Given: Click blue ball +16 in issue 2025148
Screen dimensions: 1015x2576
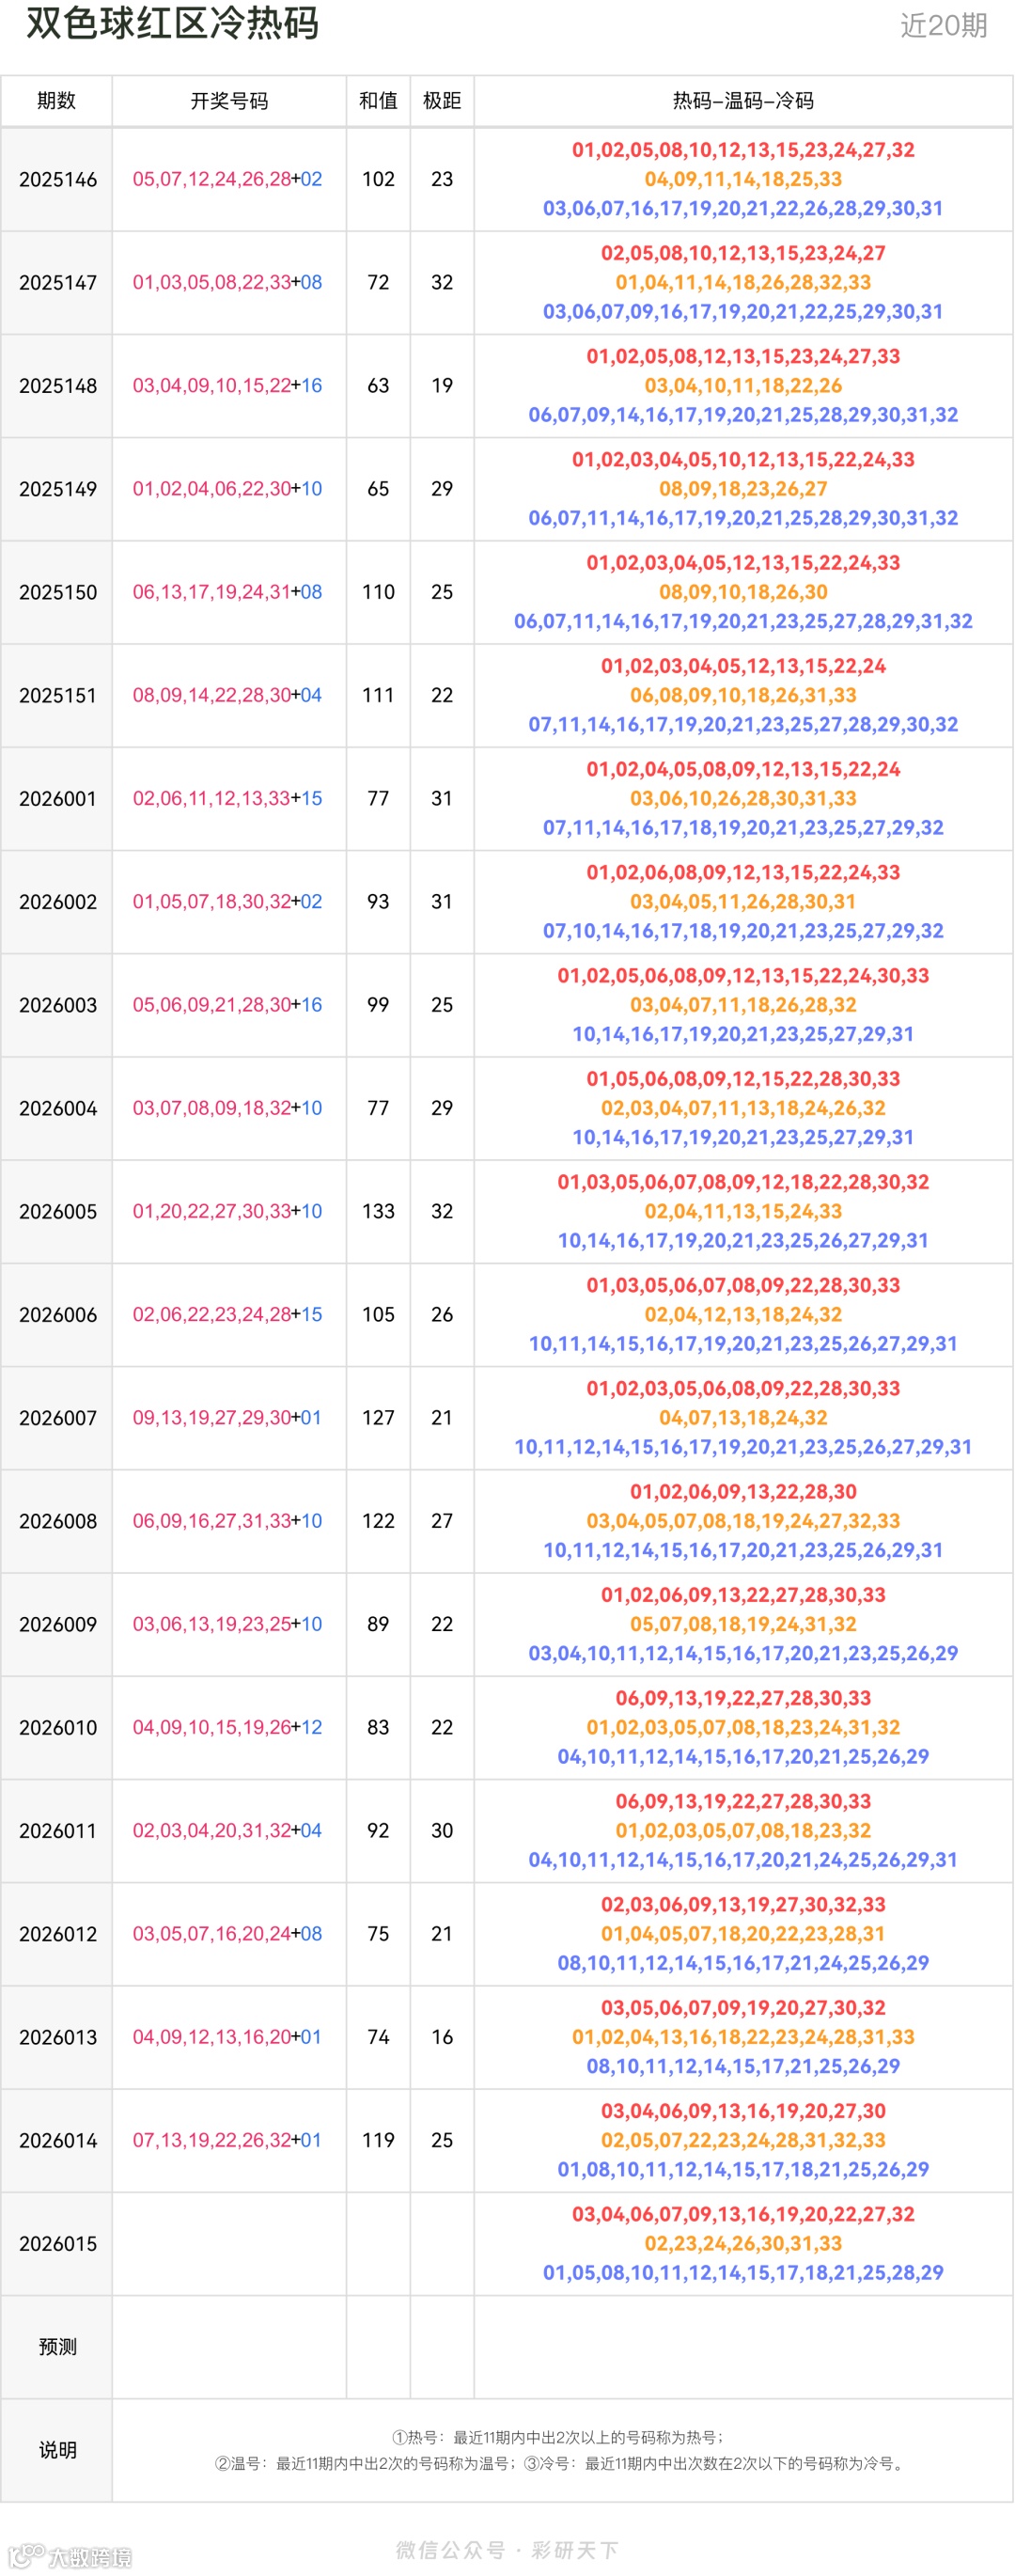Looking at the screenshot, I should coord(306,386).
